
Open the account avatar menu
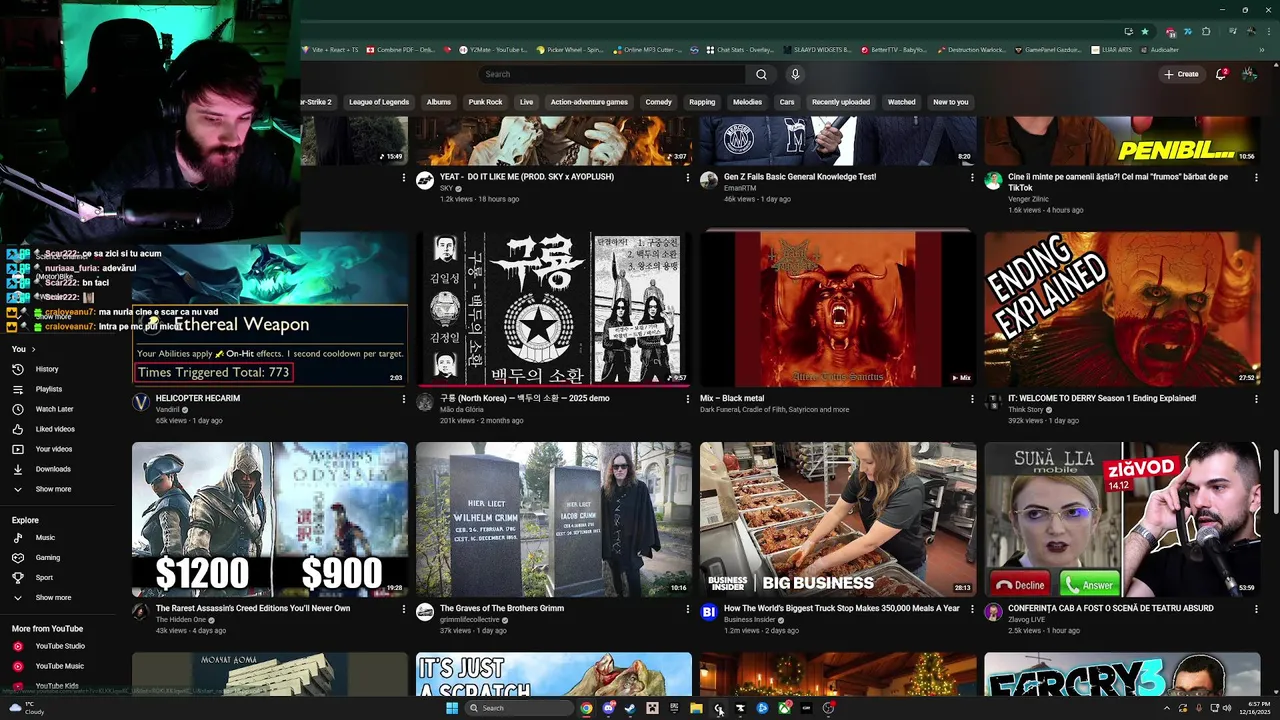1249,74
